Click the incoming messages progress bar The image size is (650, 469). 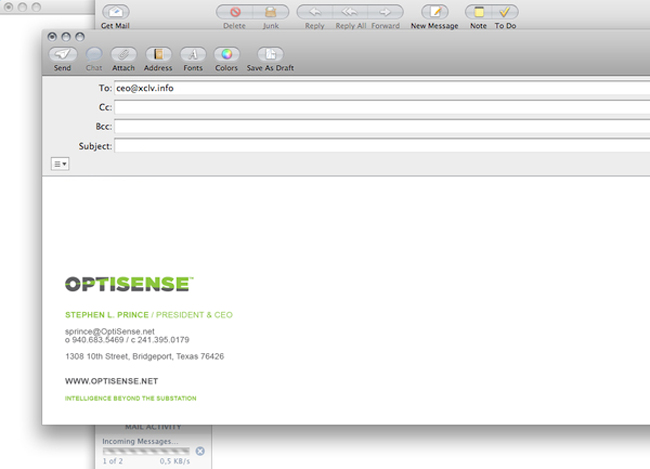(146, 451)
